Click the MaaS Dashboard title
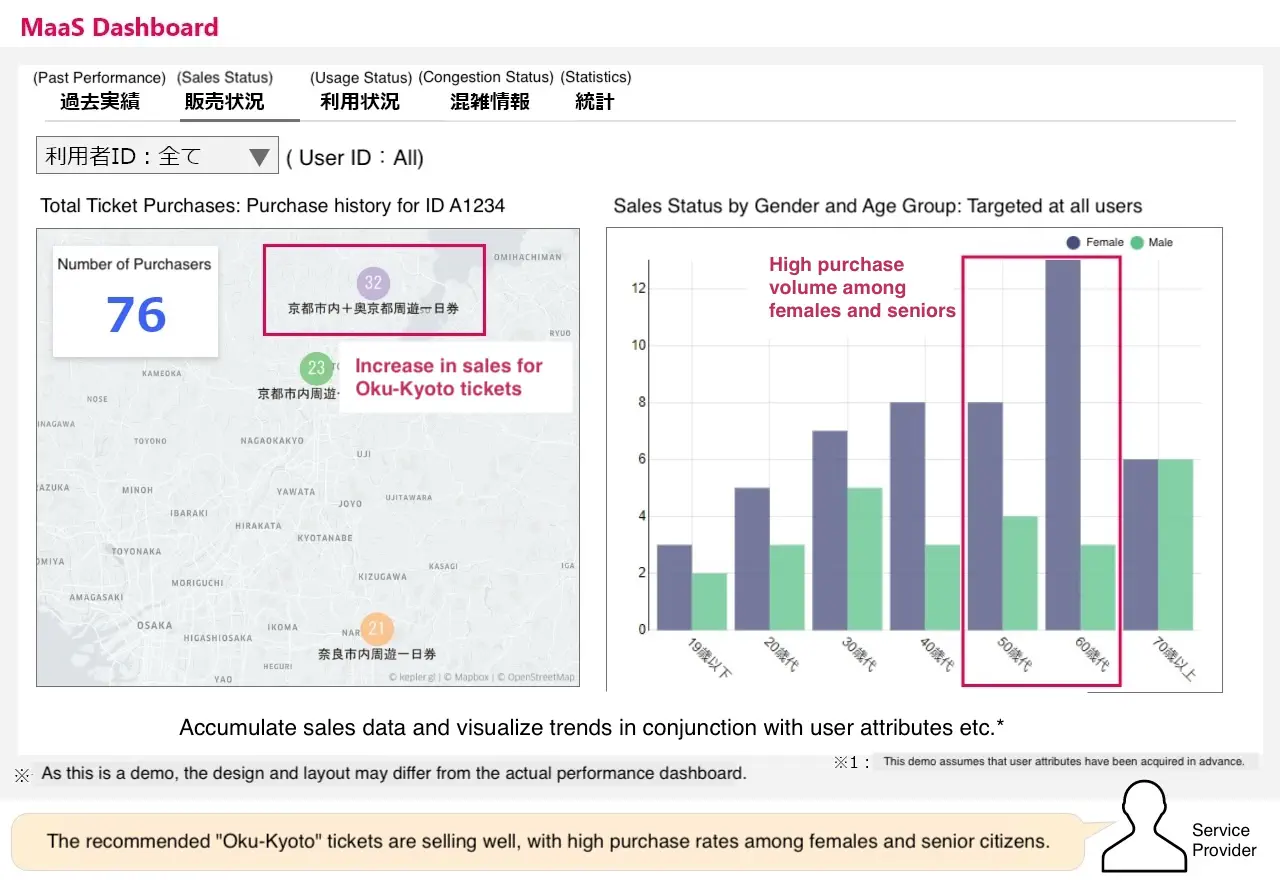This screenshot has height=880, width=1280. point(119,27)
